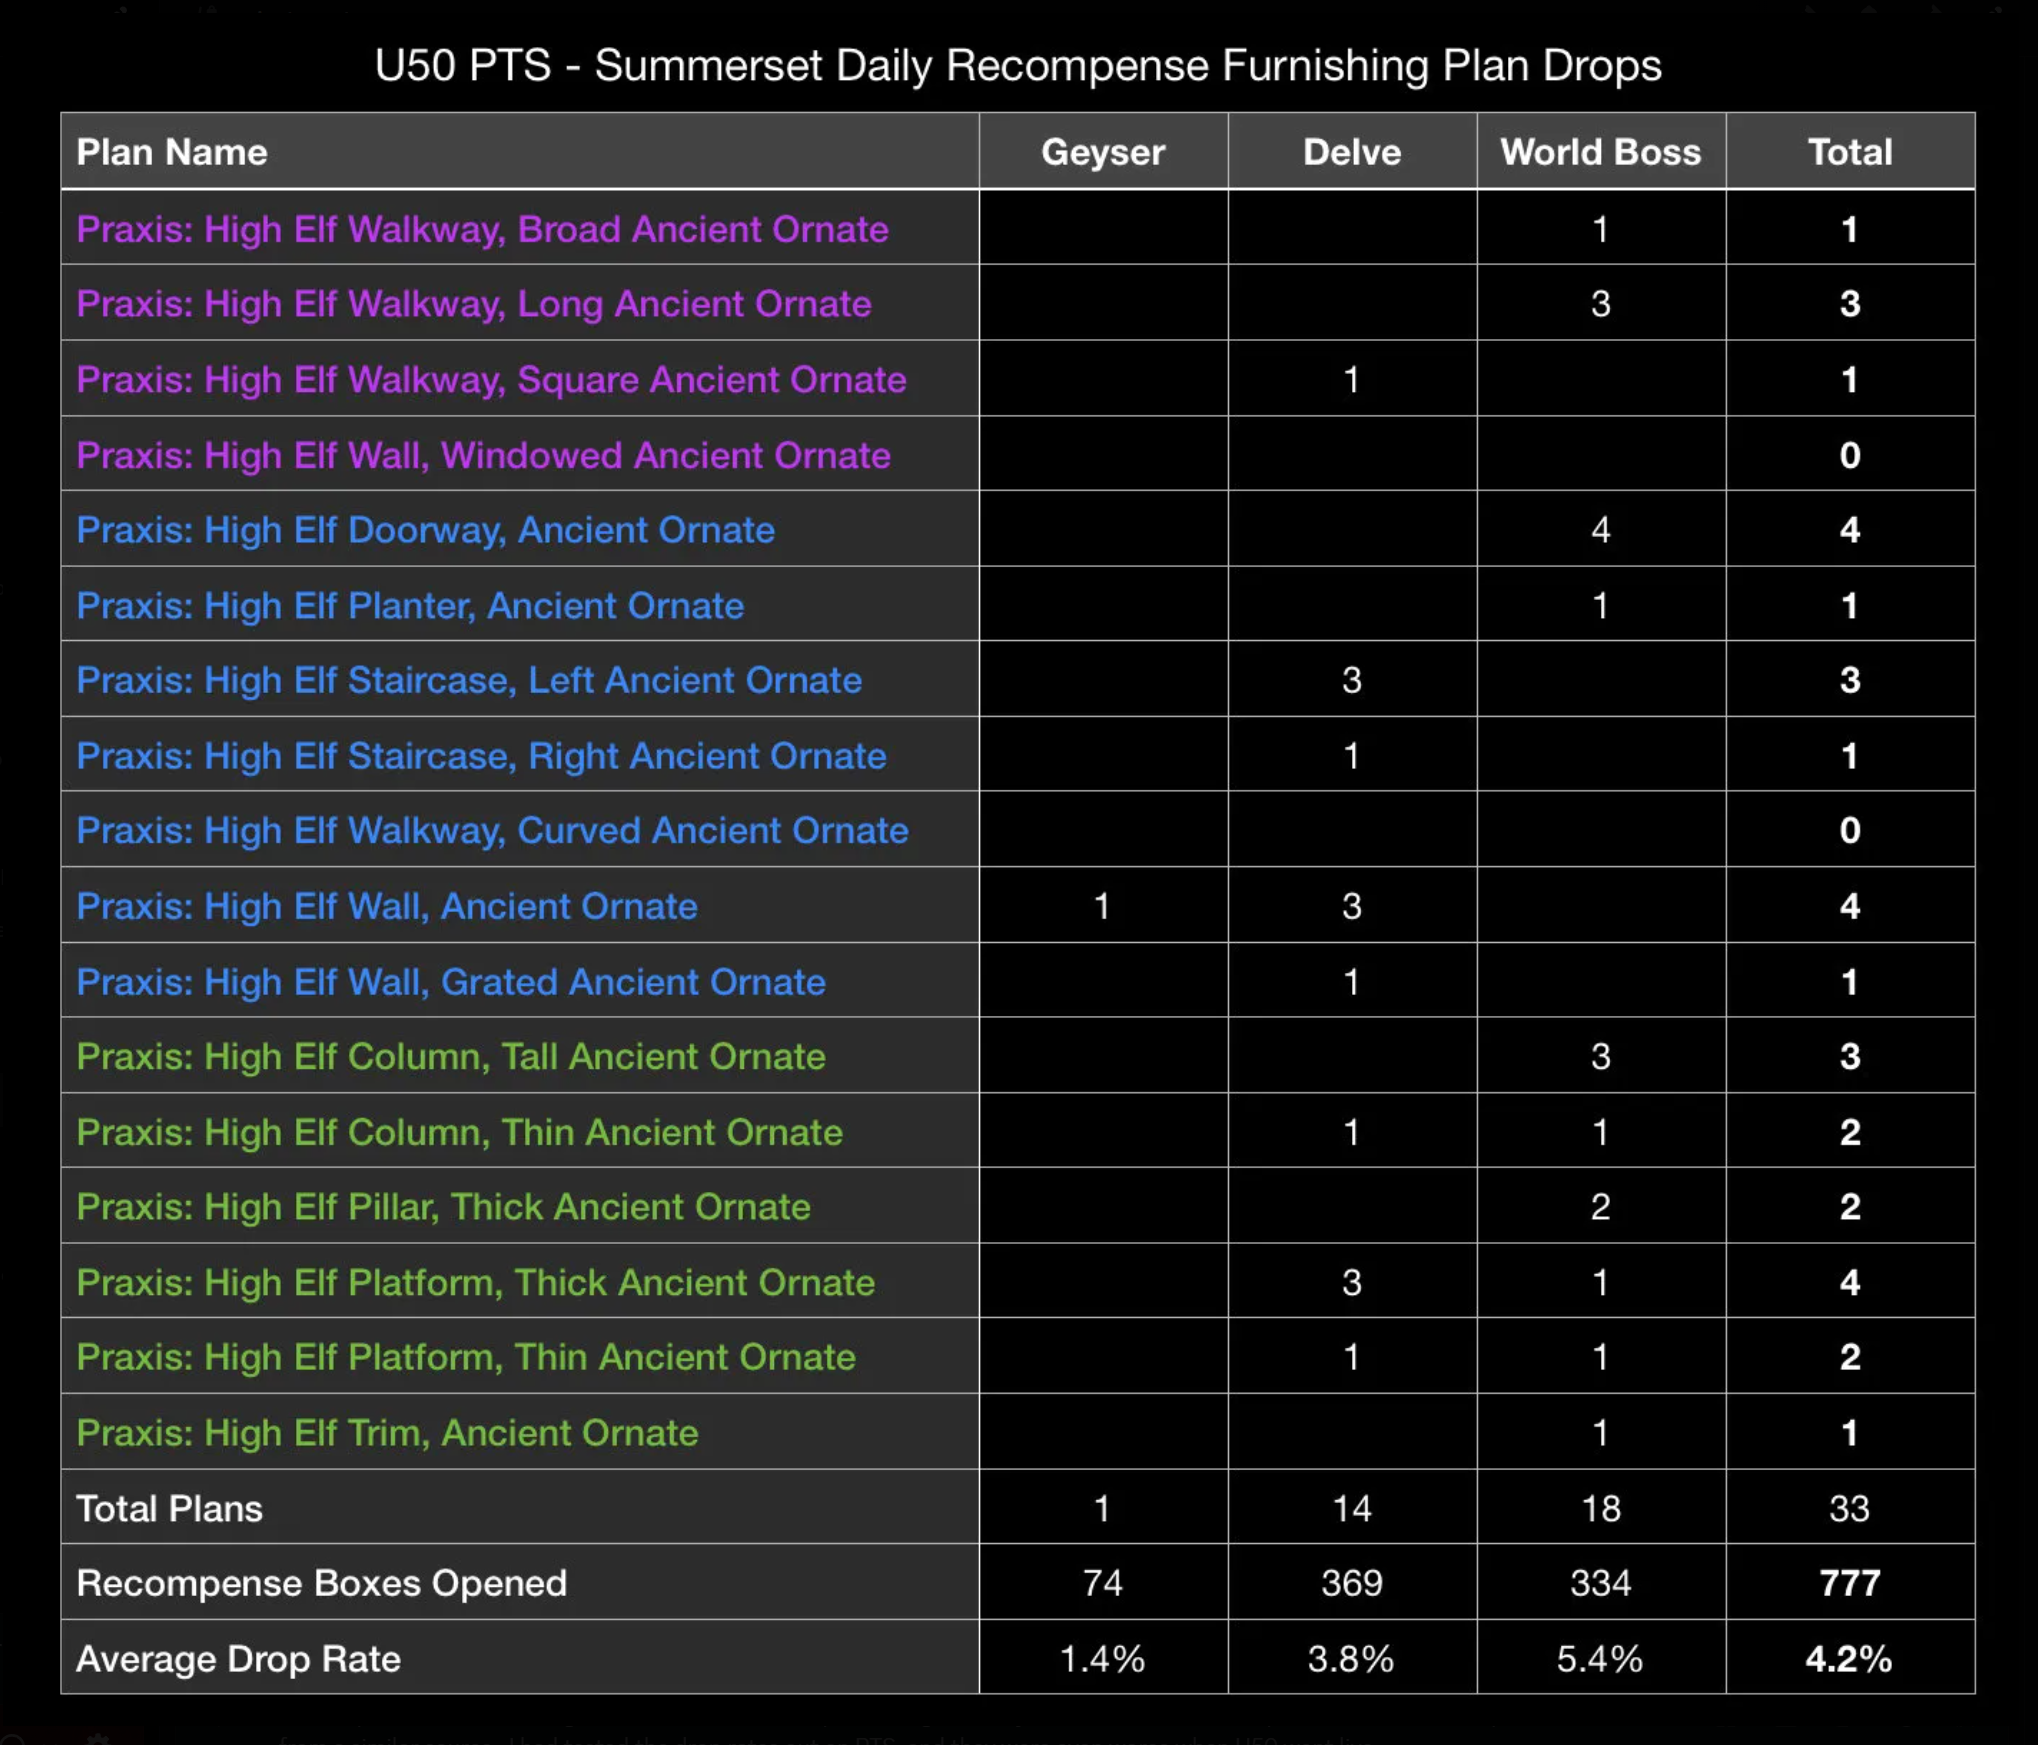Select the Geyser column header
Screen dimensions: 2038x1745
[1103, 152]
